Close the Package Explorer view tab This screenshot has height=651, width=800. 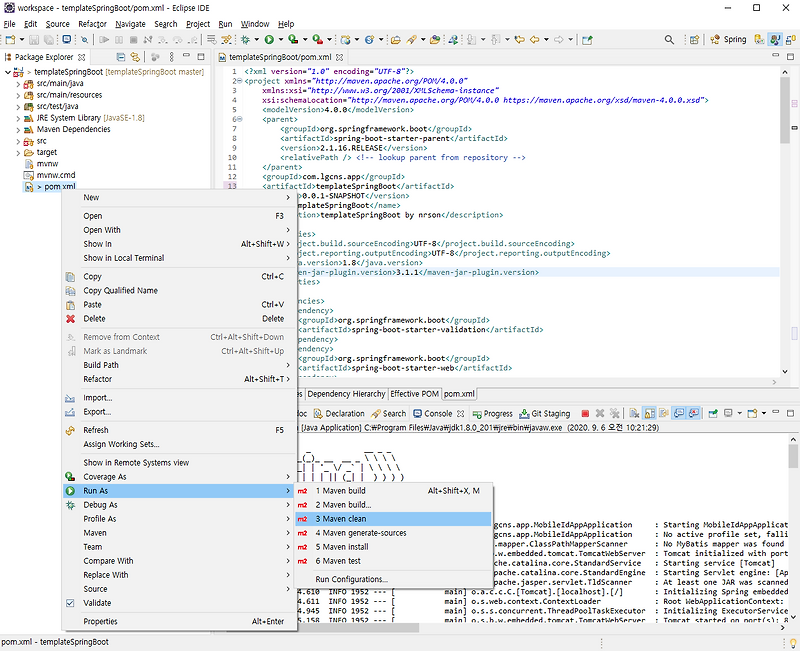click(82, 57)
